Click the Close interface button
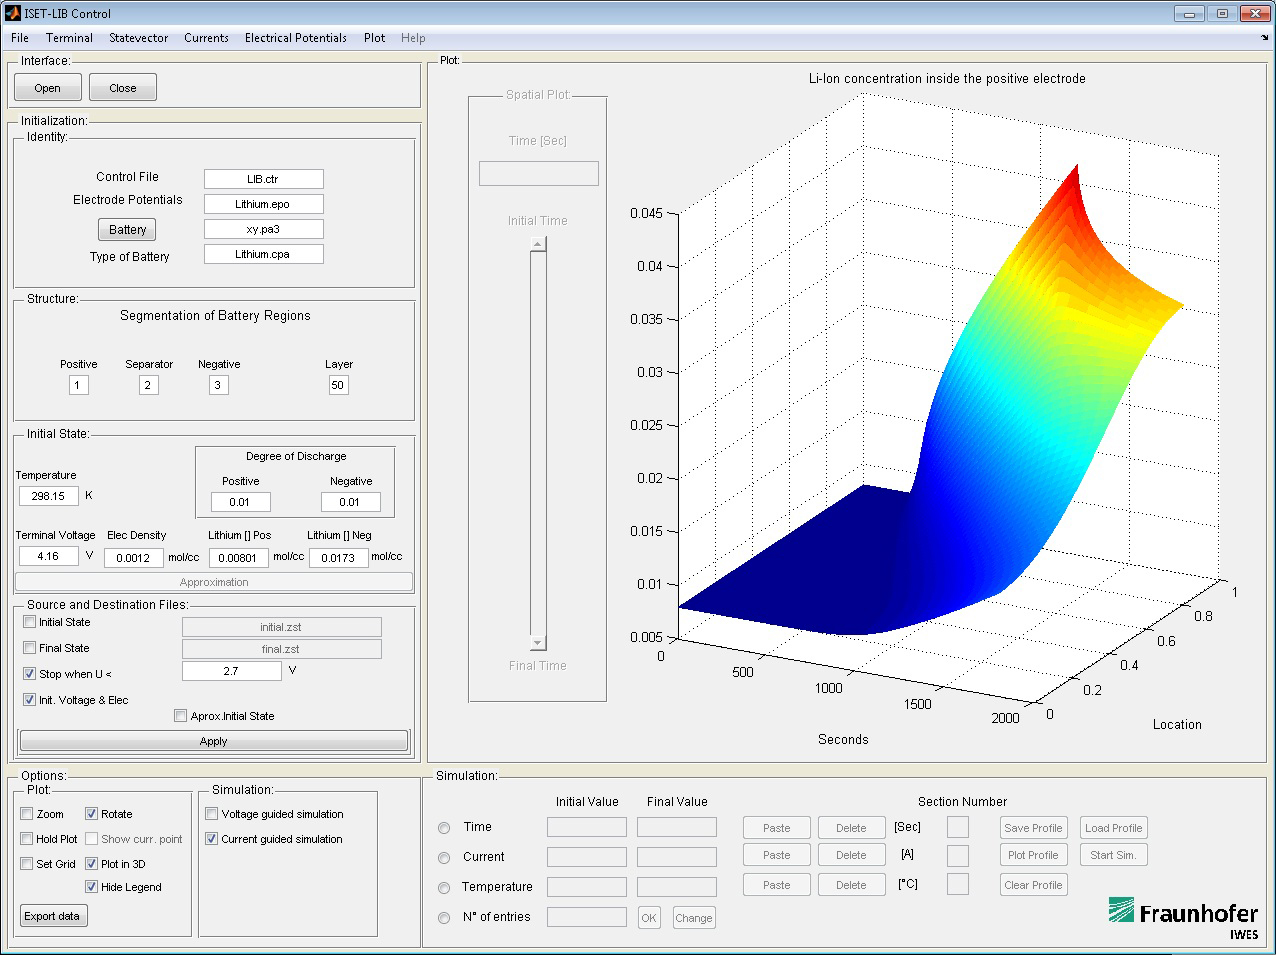1276x955 pixels. (123, 88)
